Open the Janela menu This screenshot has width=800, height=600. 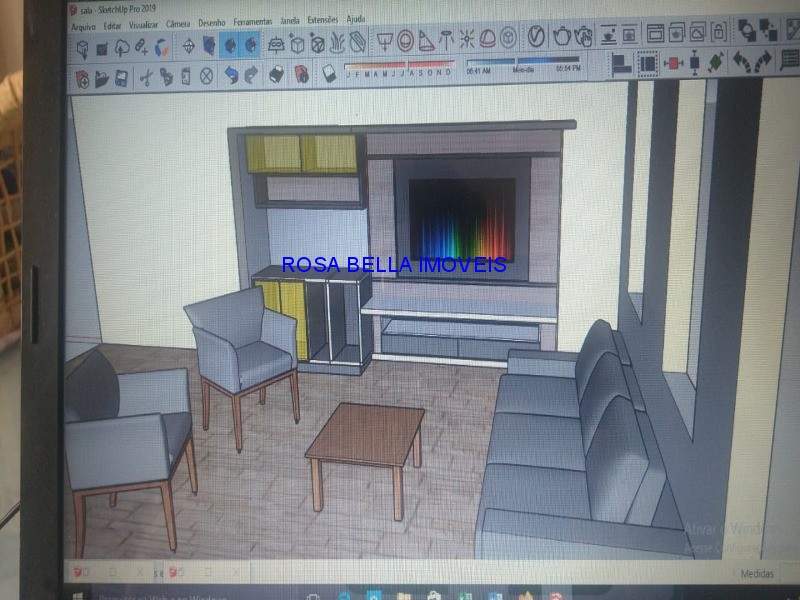[290, 20]
